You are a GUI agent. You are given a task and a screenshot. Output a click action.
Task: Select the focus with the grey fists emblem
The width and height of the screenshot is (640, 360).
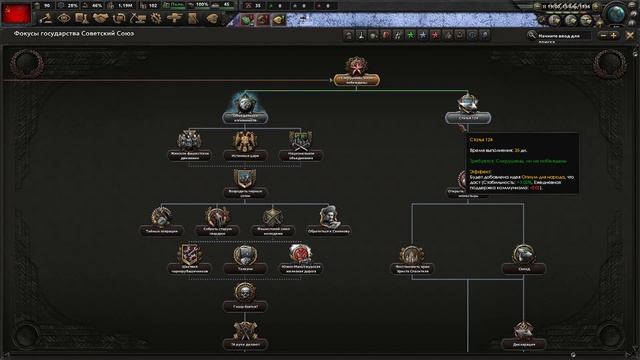pyautogui.click(x=189, y=146)
